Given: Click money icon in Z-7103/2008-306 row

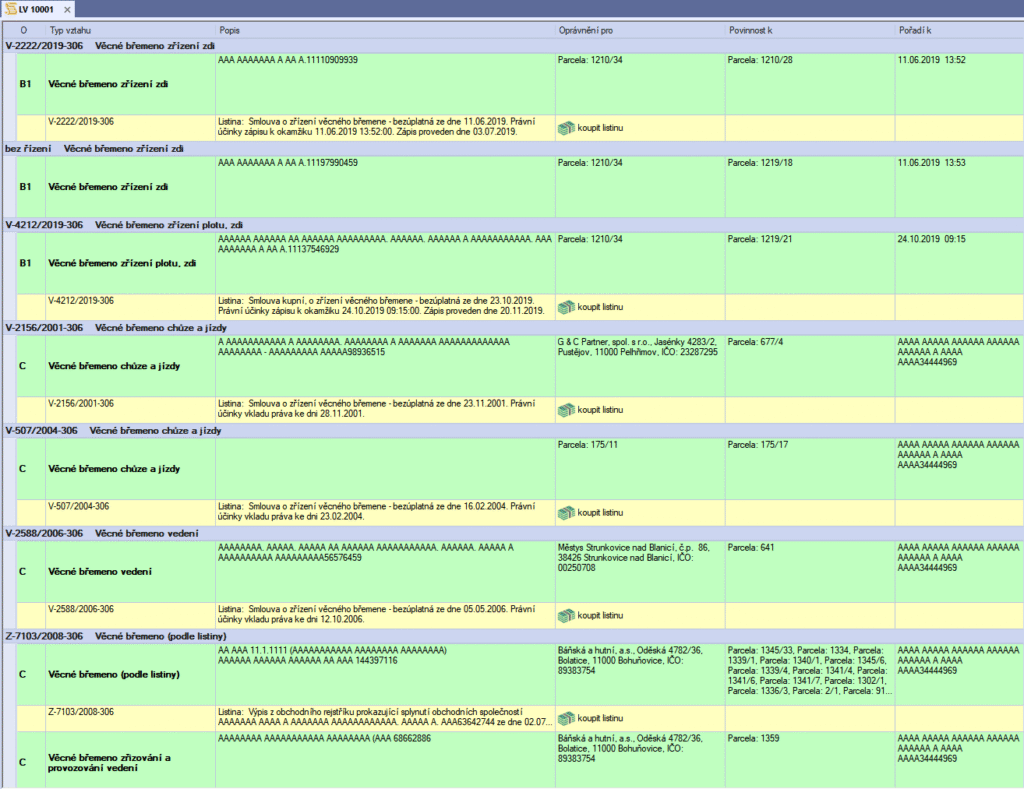Looking at the screenshot, I should click(566, 718).
